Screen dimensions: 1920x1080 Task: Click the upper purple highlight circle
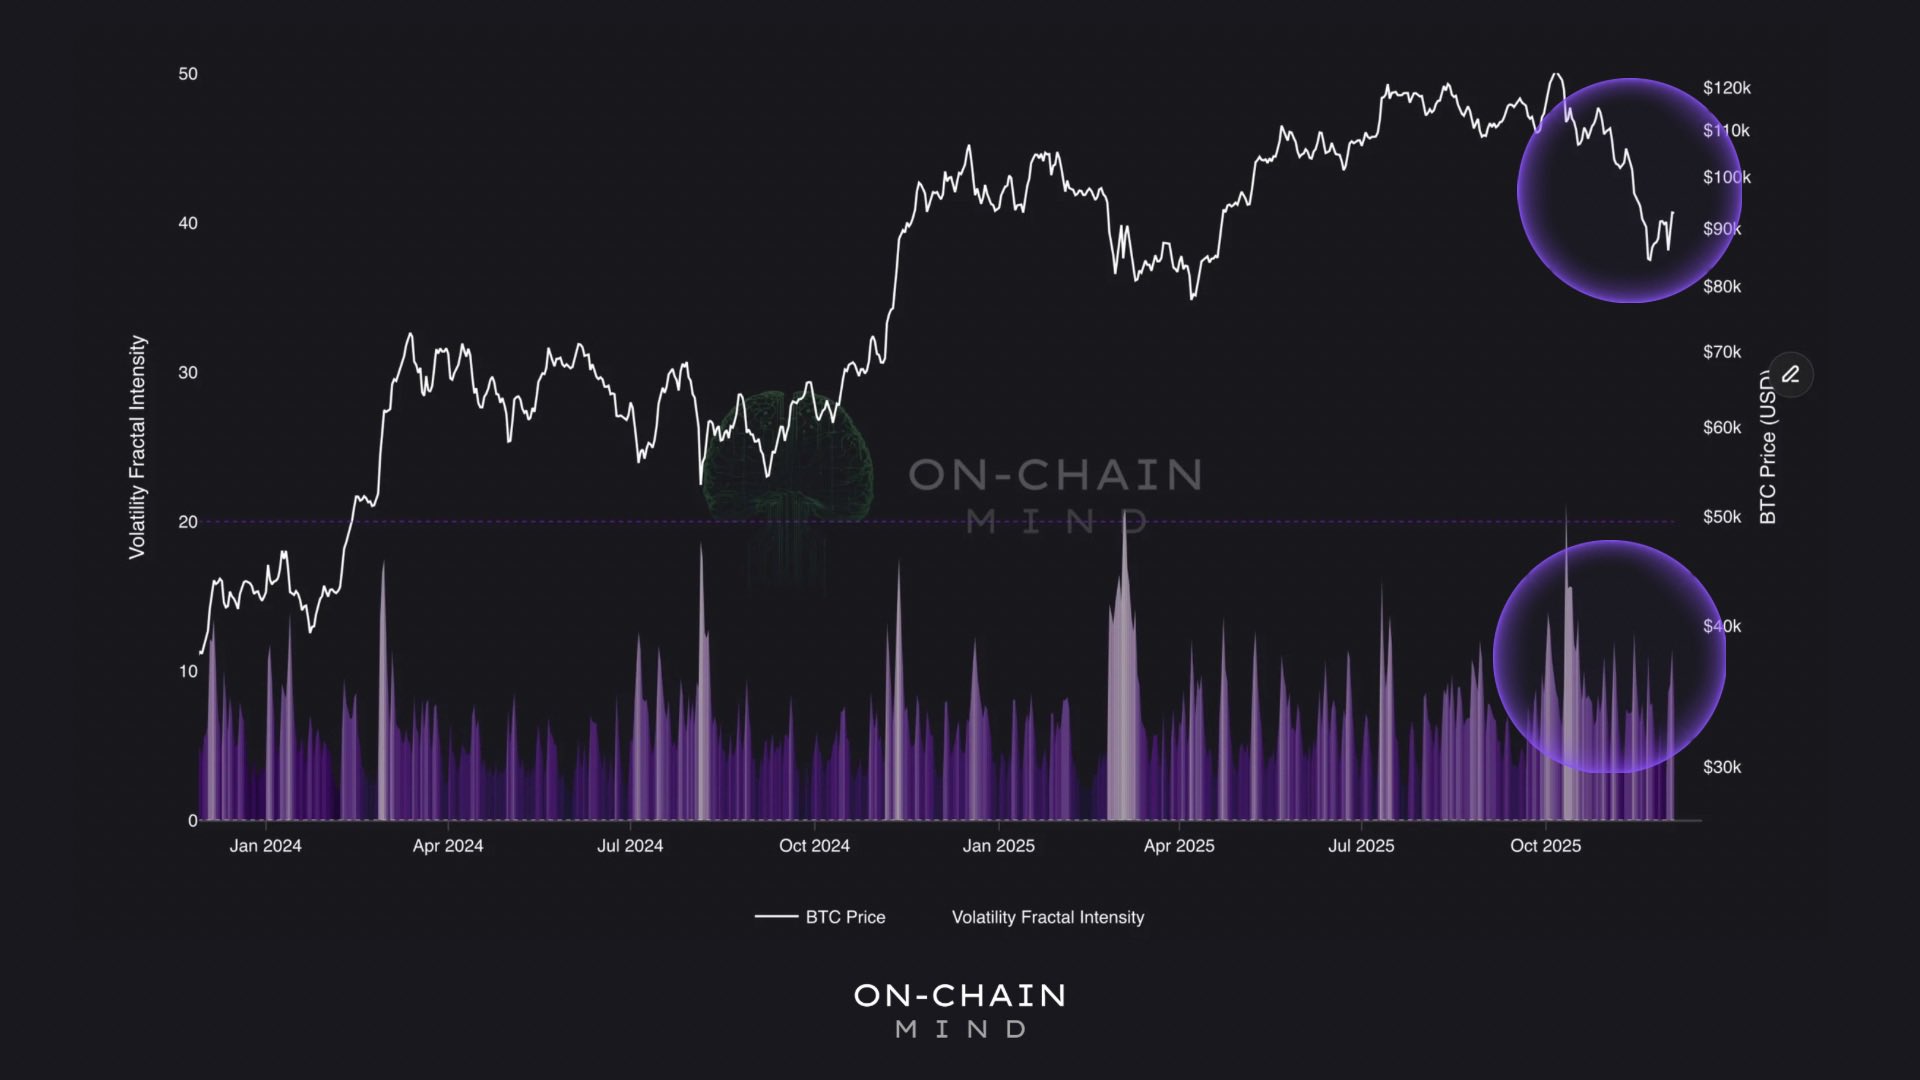[1629, 190]
